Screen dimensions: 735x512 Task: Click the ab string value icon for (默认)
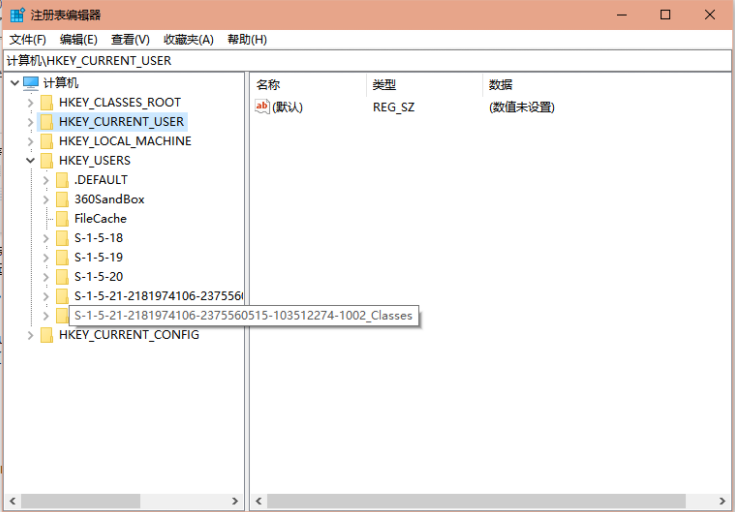262,107
